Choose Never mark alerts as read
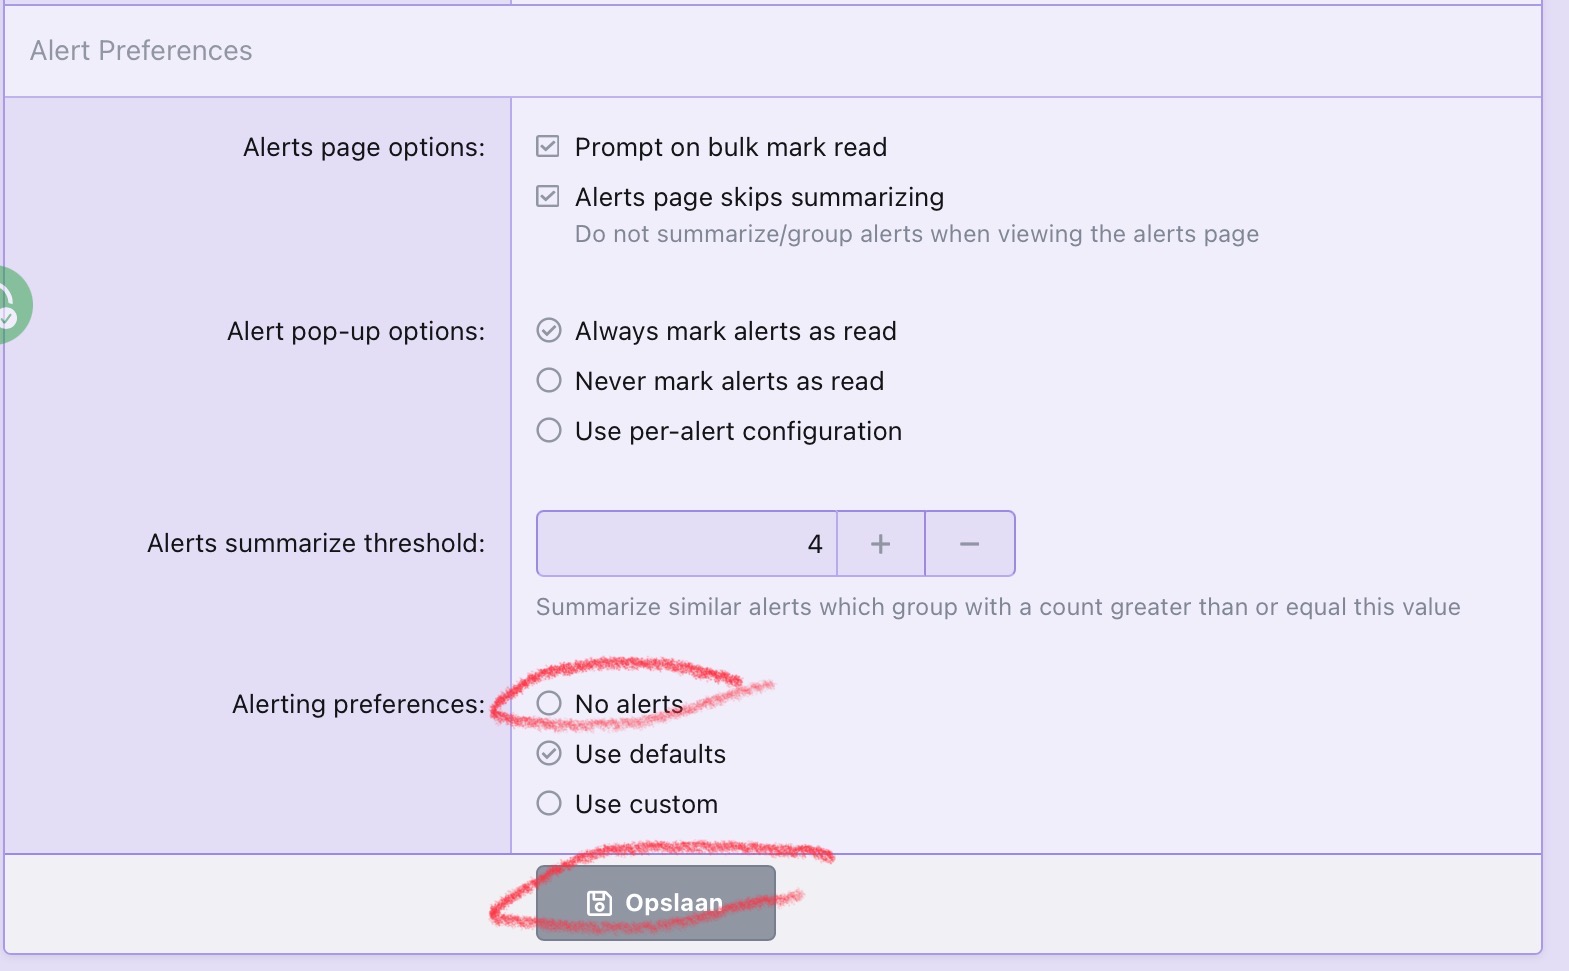Screen dimensions: 1569x971 [x=549, y=381]
